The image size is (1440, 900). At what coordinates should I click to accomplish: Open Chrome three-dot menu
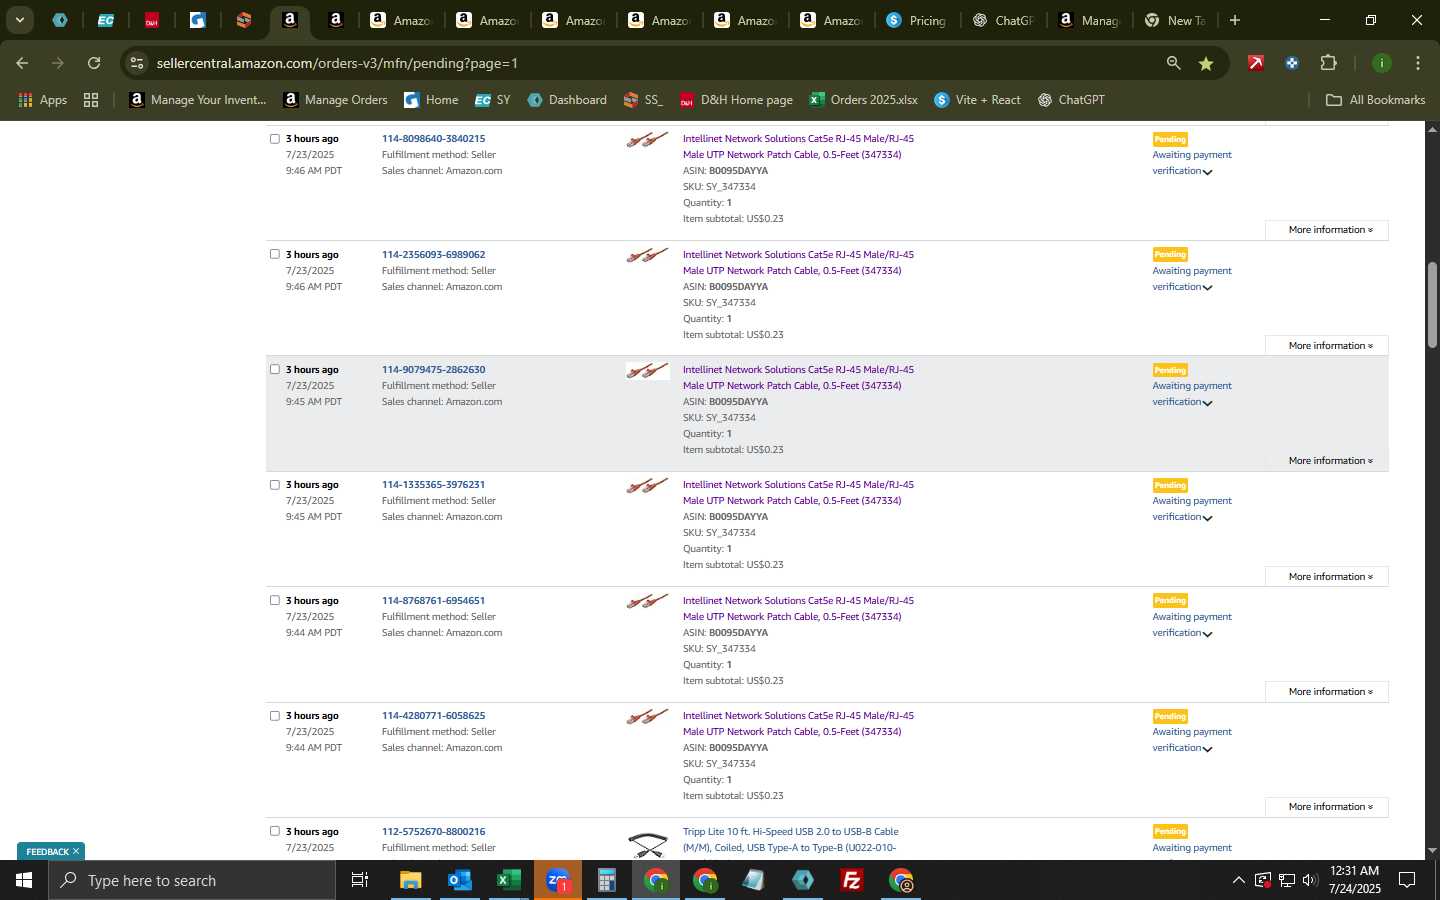tap(1417, 63)
